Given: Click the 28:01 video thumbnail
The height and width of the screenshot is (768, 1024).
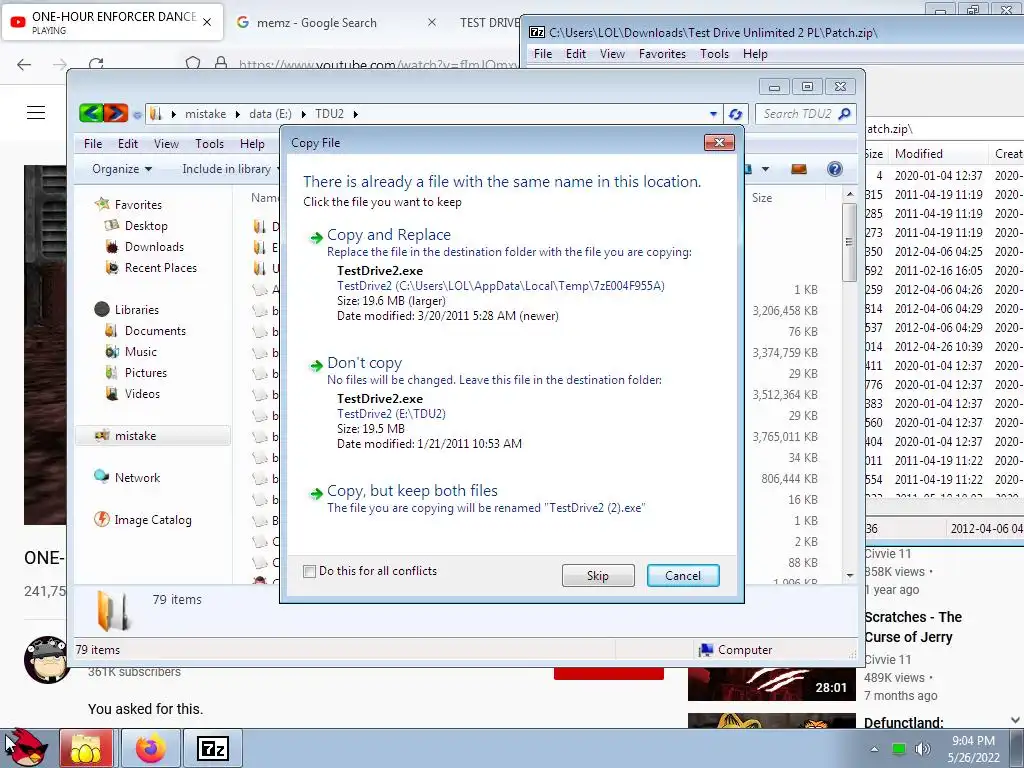Looking at the screenshot, I should 771,683.
